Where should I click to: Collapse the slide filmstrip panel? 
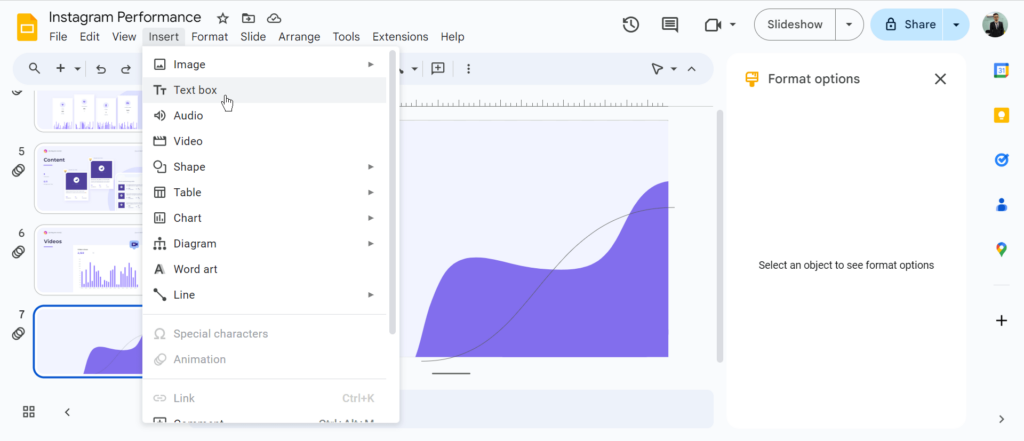coord(67,412)
